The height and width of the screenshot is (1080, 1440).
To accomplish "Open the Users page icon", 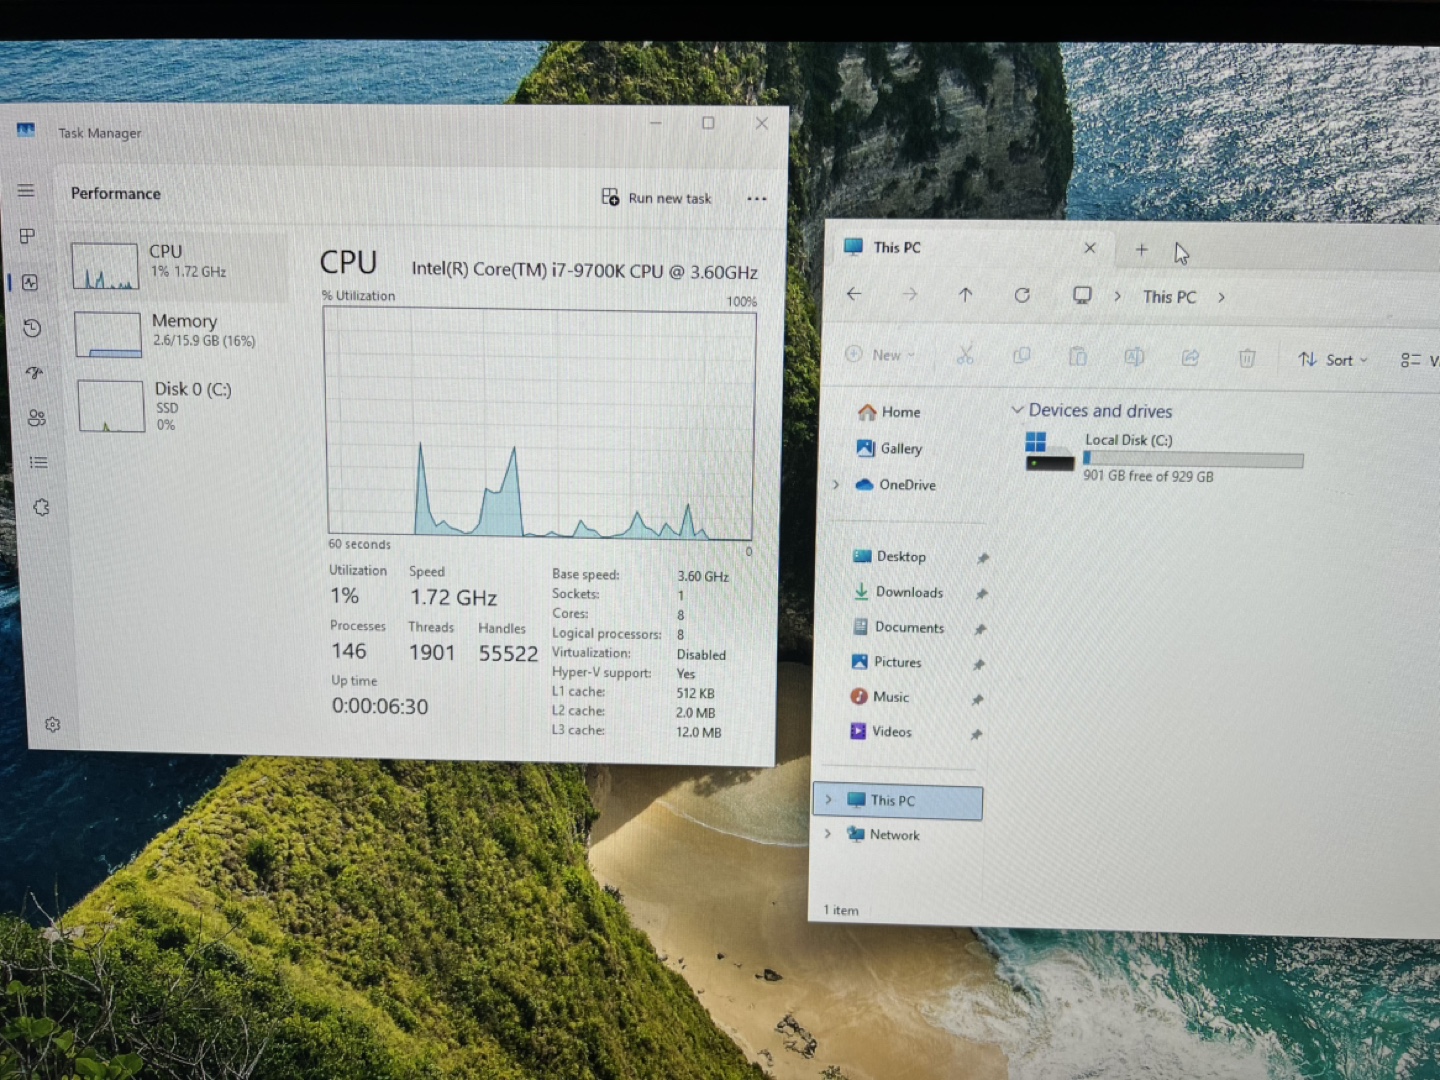I will (x=37, y=417).
